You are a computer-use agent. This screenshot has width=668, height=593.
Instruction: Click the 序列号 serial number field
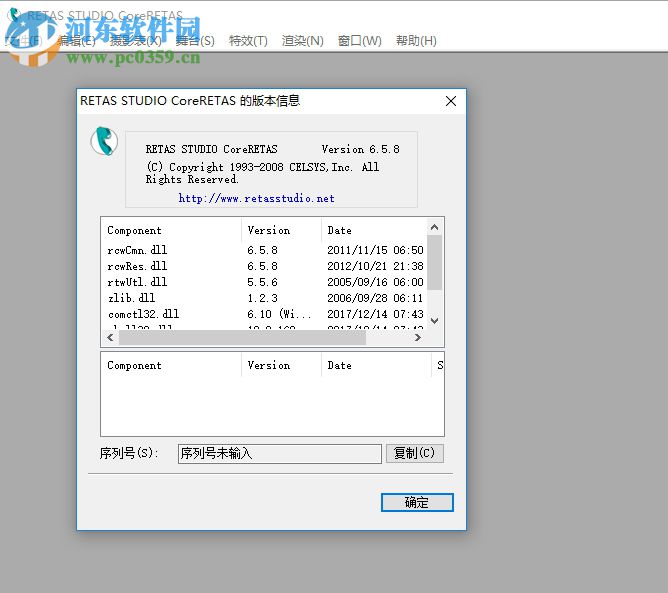(x=279, y=453)
